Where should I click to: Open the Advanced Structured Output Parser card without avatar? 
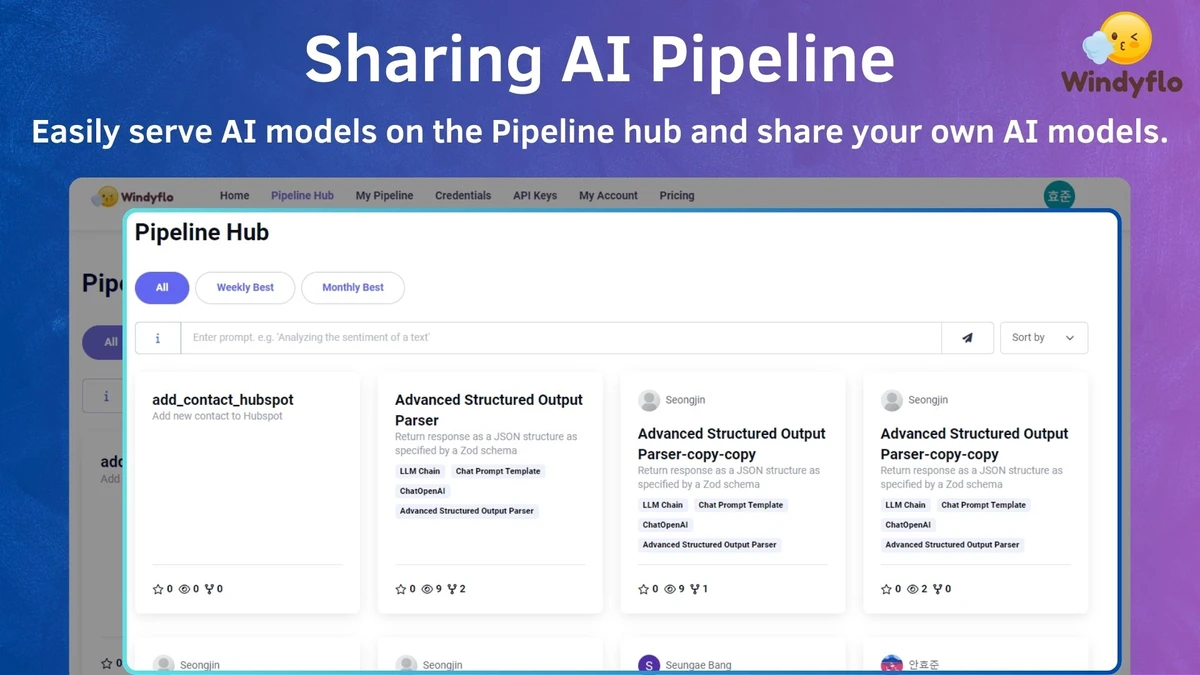coord(489,410)
